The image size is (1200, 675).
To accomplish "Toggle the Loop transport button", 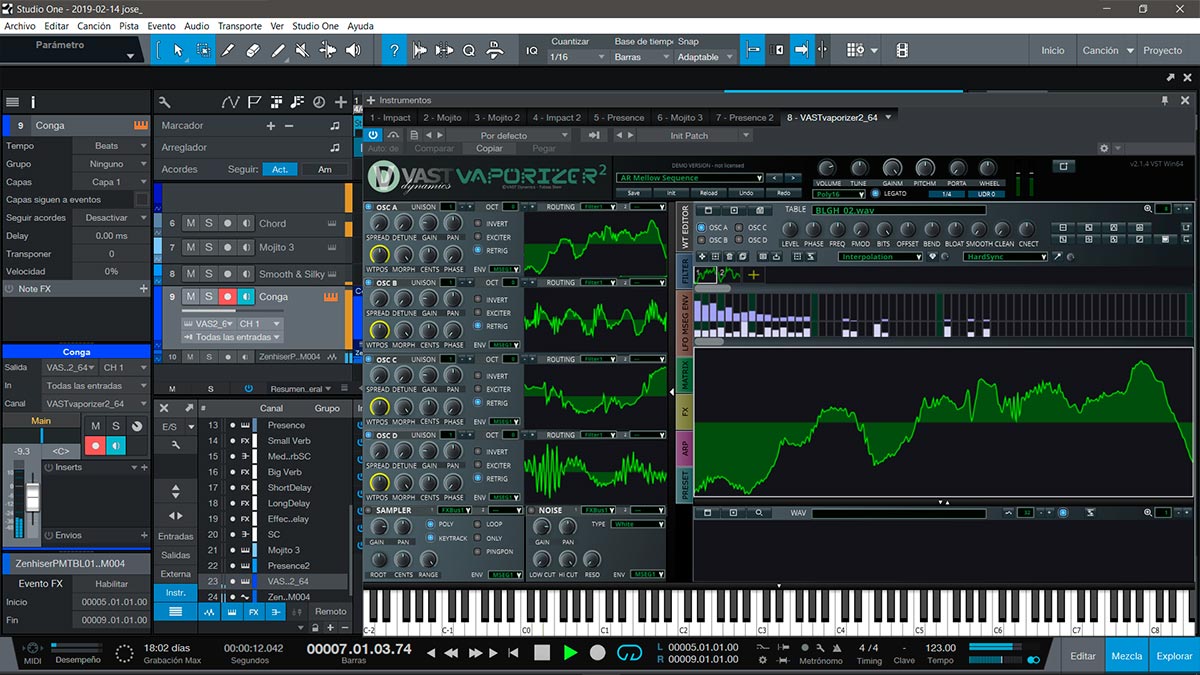I will coord(629,652).
